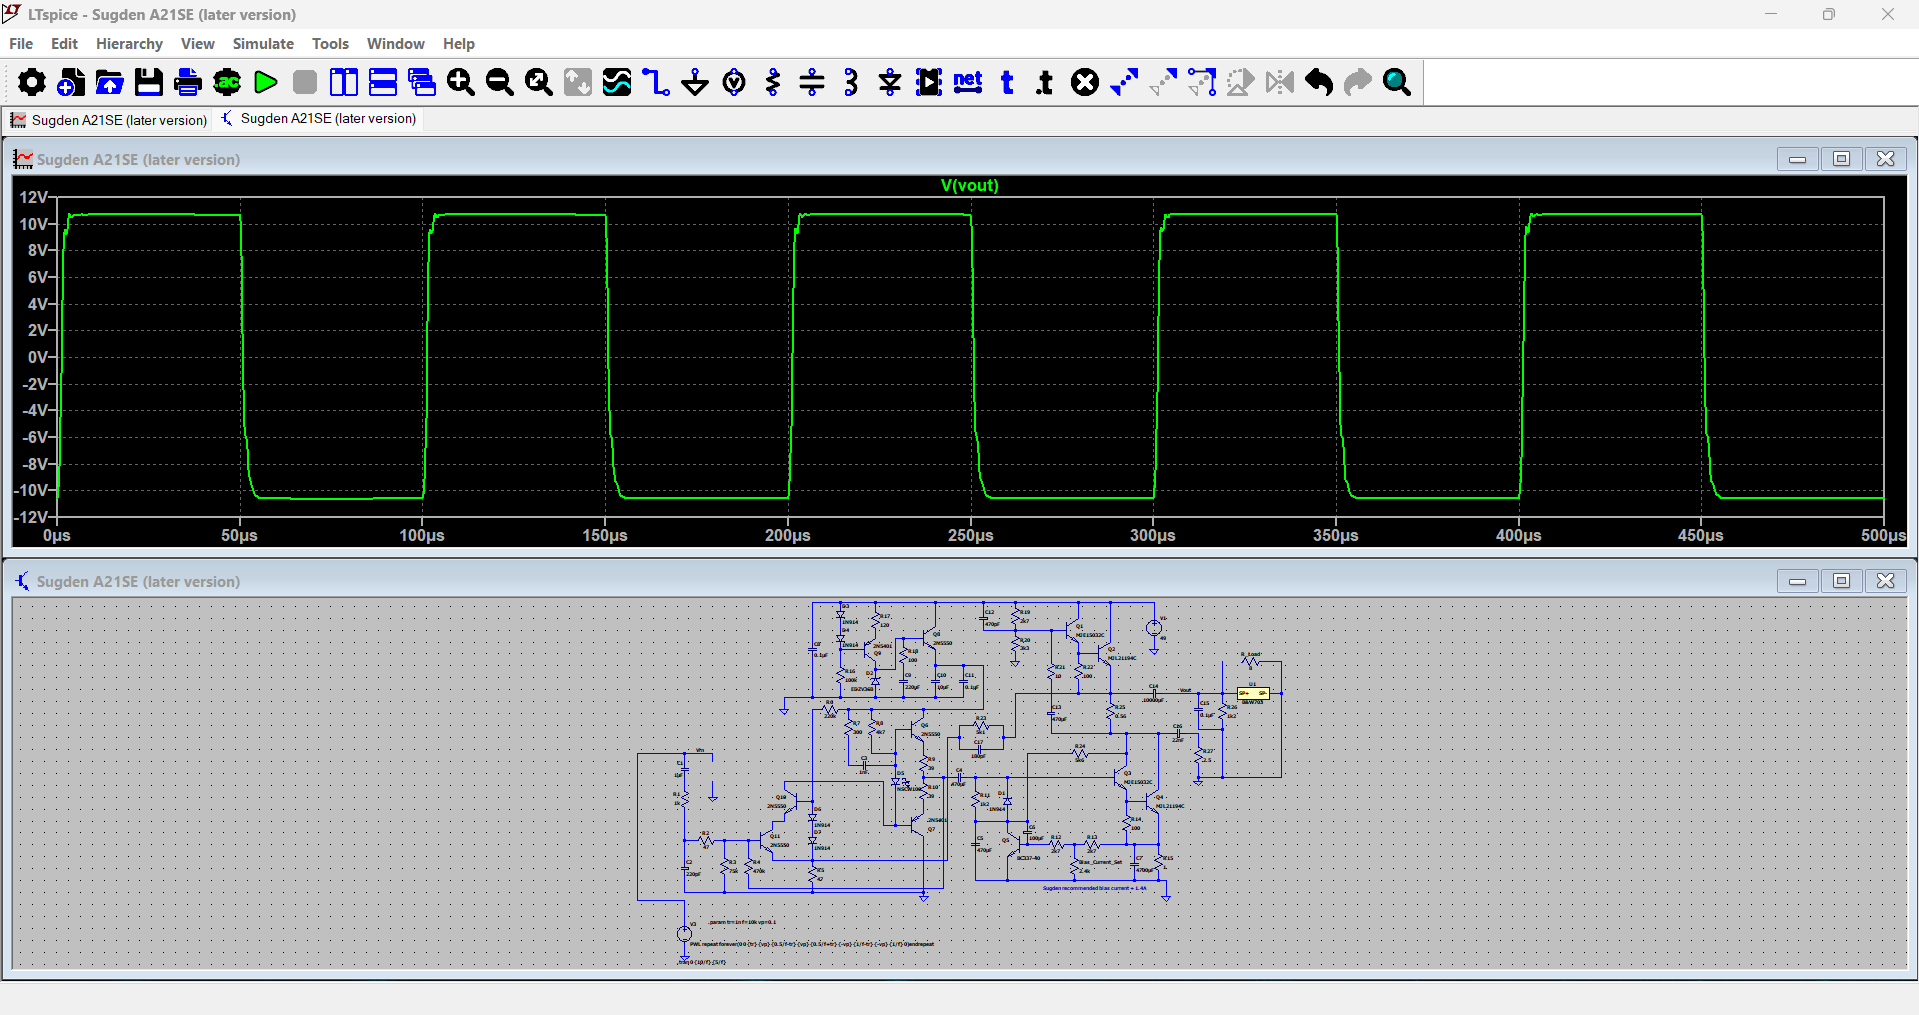Viewport: 1919px width, 1015px height.
Task: Select the capacitor component tool
Action: tap(812, 82)
